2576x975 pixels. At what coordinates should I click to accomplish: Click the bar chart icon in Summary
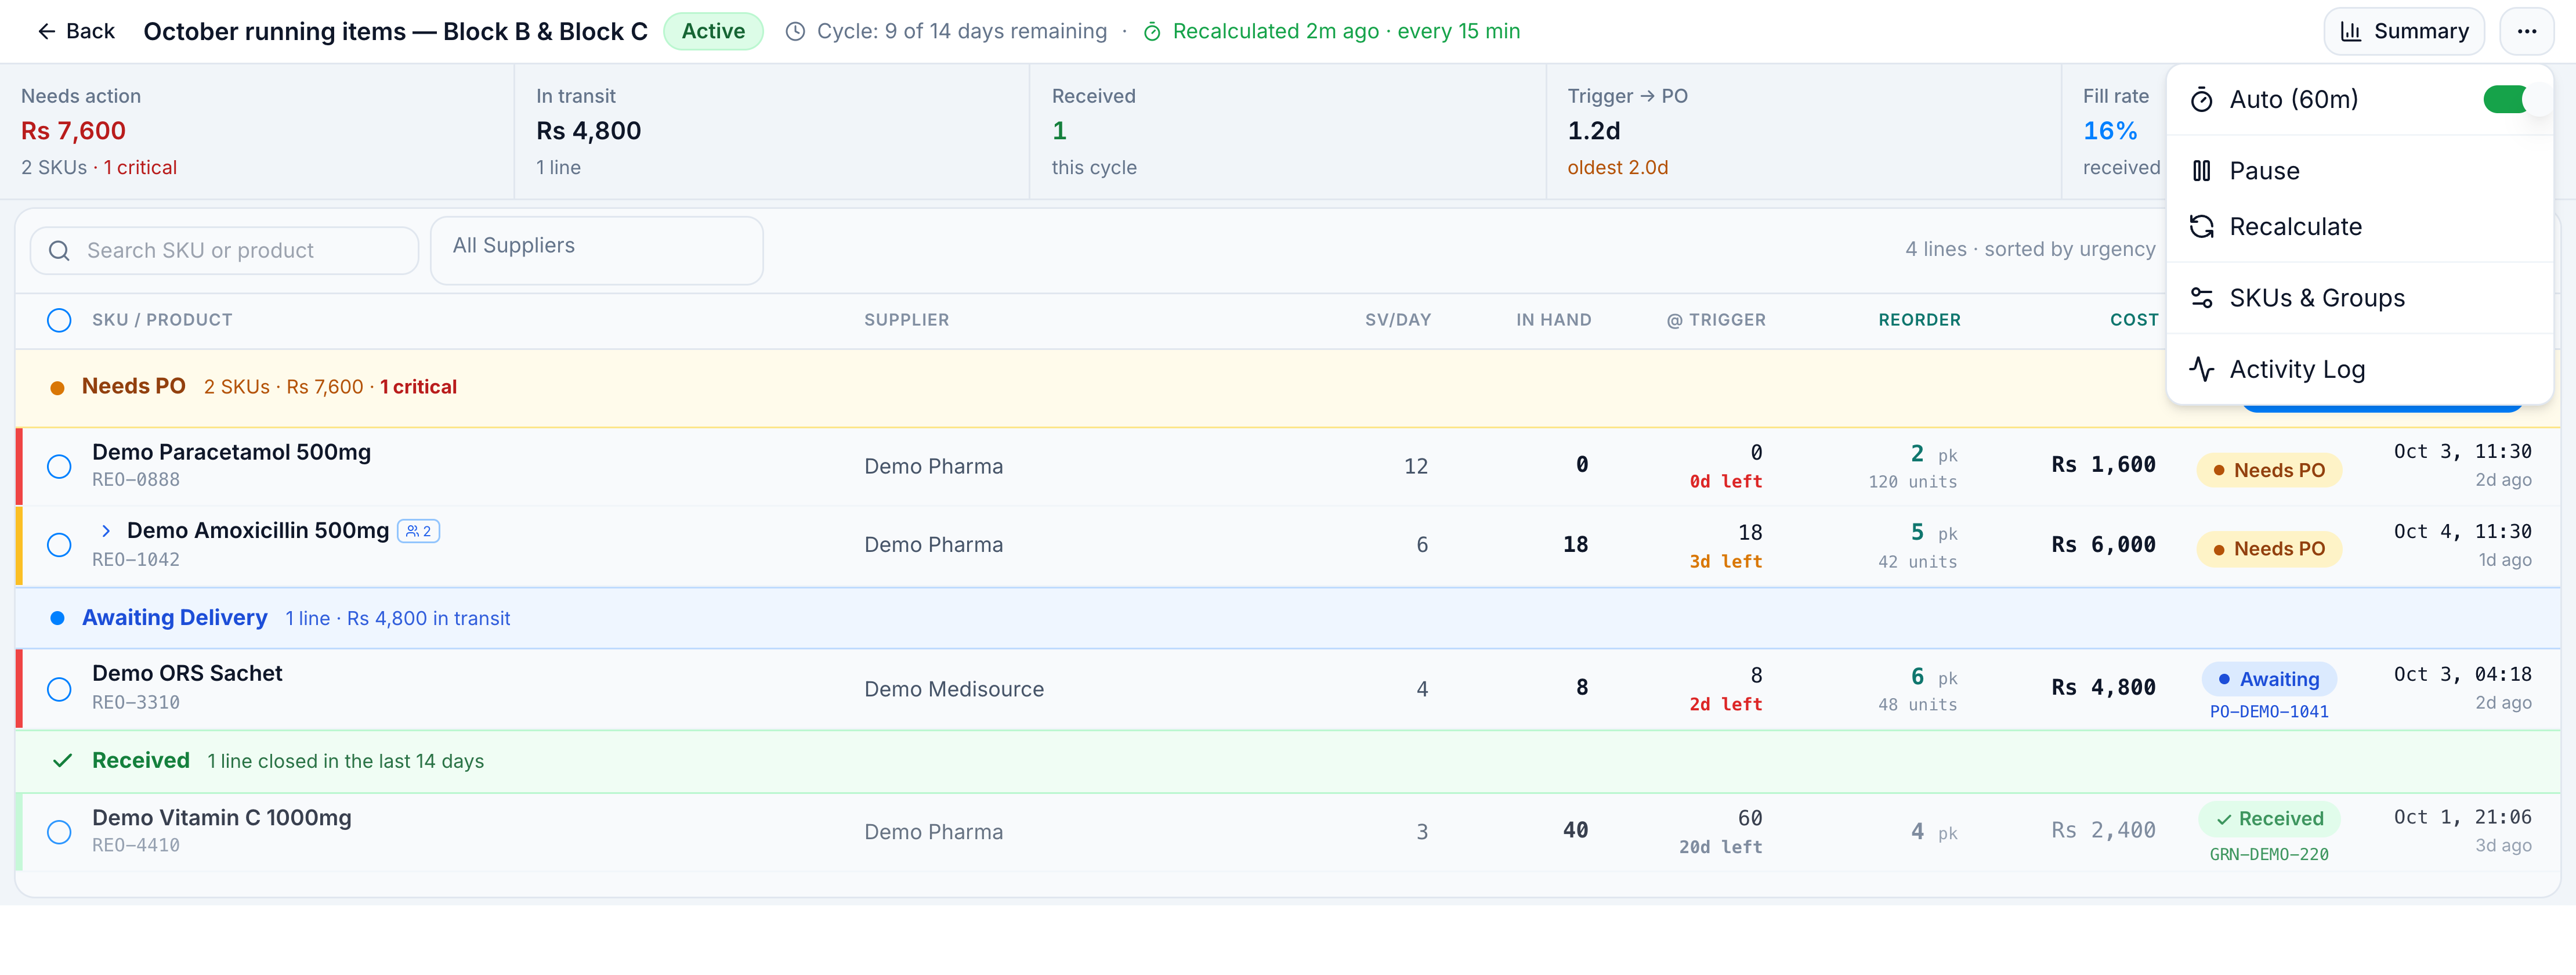(2352, 31)
